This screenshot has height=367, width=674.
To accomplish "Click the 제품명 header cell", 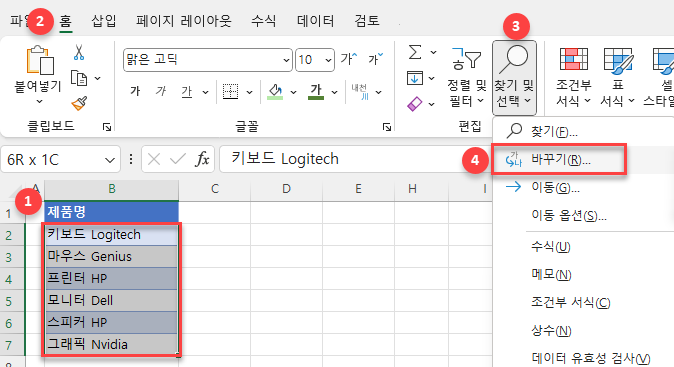I will (111, 212).
